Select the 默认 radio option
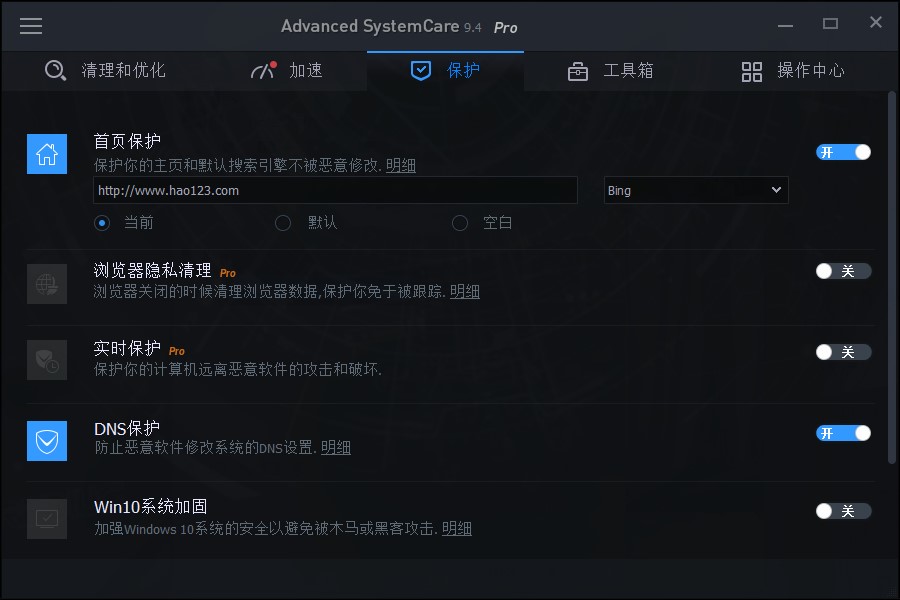The image size is (900, 600). [x=283, y=223]
